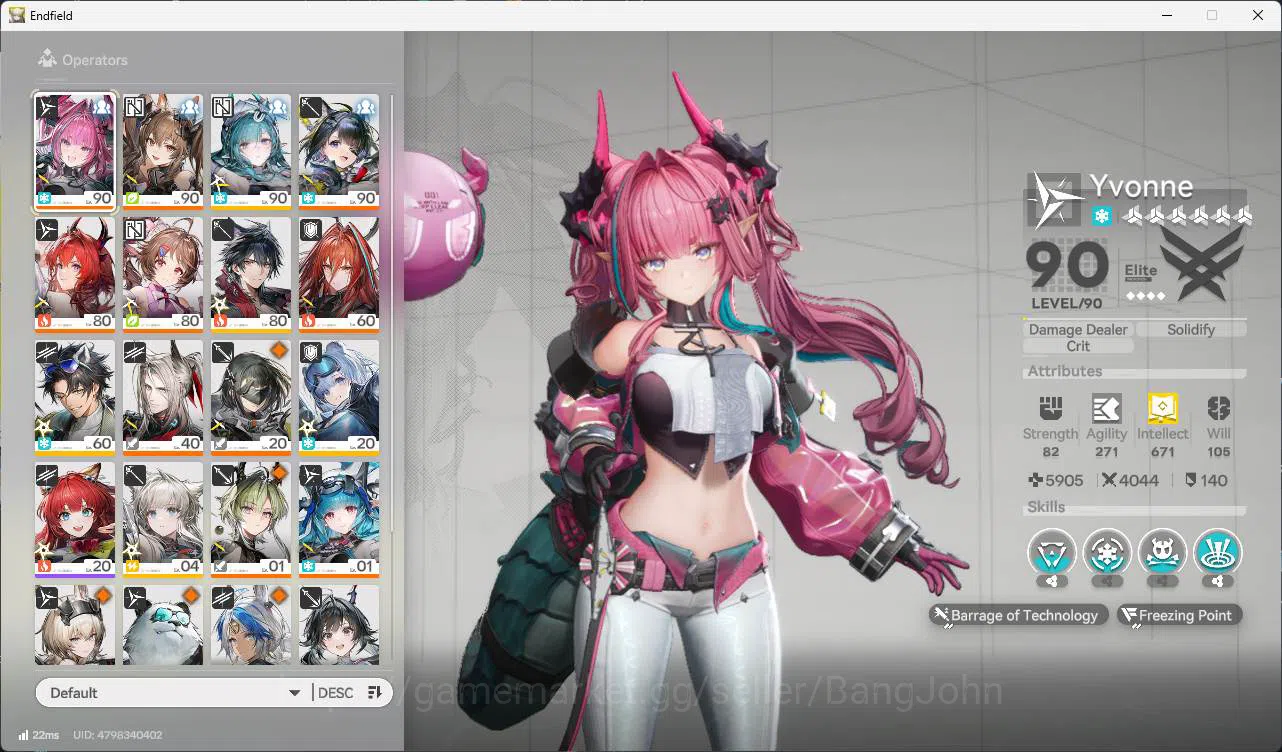This screenshot has width=1282, height=752.
Task: Select the pink-haired Yvonne level 90 card
Action: 75,151
